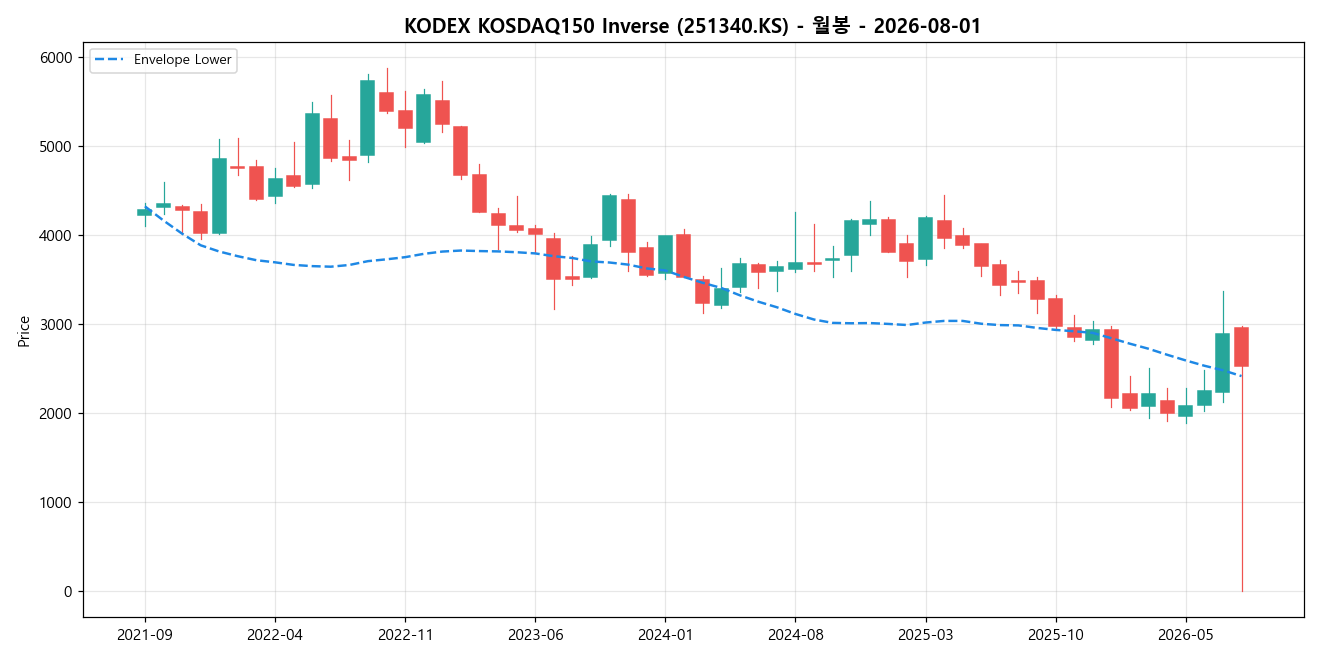Screen dimensions: 1320x660
Task: Click the Price y-axis label
Action: coord(24,331)
